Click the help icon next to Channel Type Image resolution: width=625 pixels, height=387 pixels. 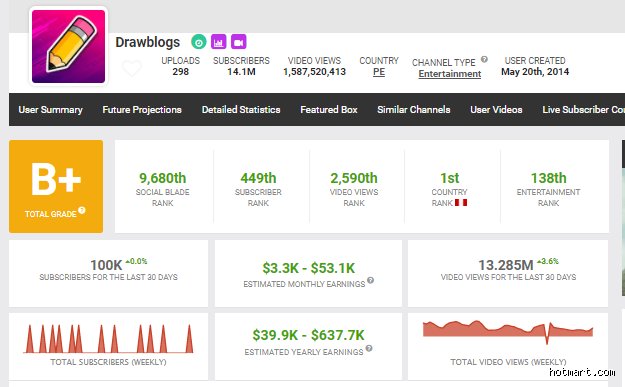484,59
